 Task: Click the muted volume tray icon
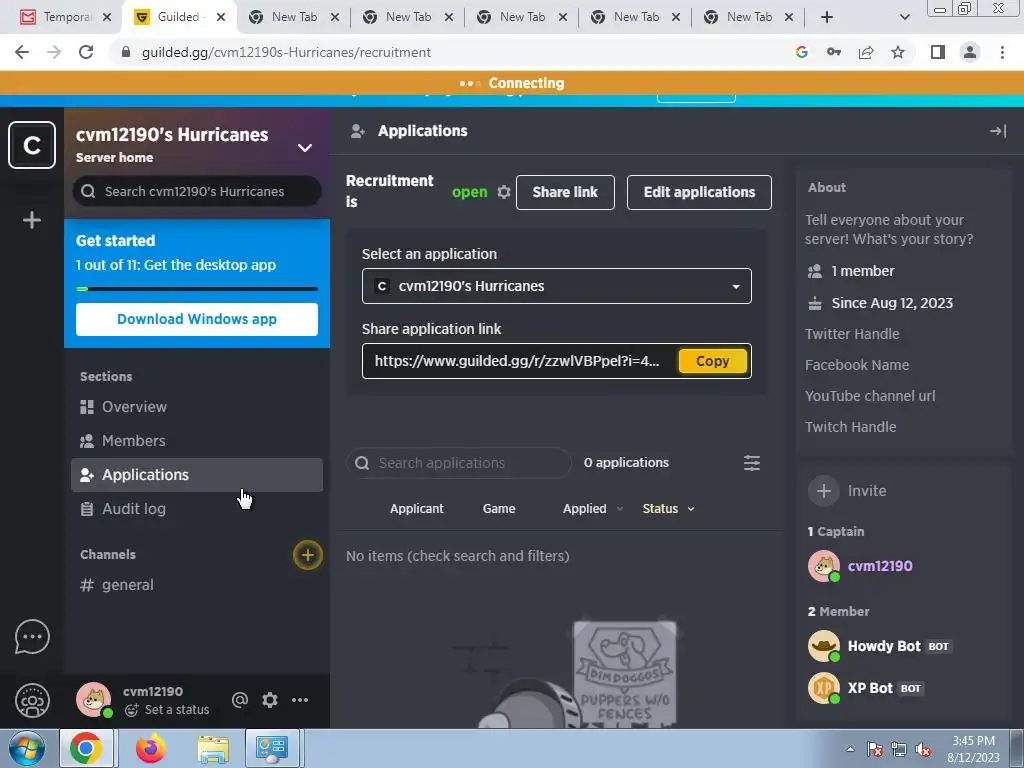(923, 750)
